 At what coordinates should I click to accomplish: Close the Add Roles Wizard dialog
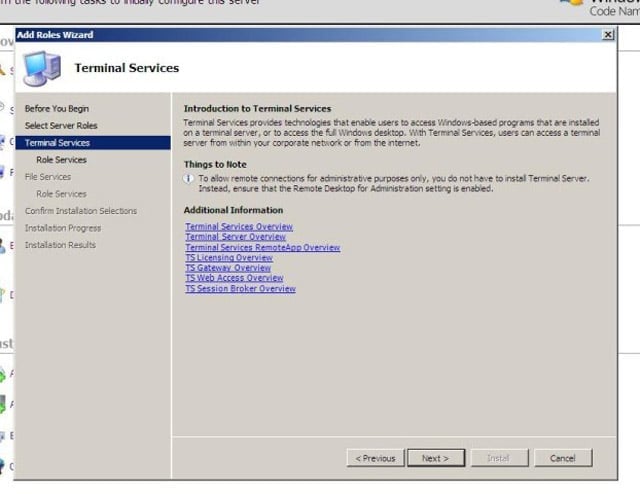tap(608, 35)
